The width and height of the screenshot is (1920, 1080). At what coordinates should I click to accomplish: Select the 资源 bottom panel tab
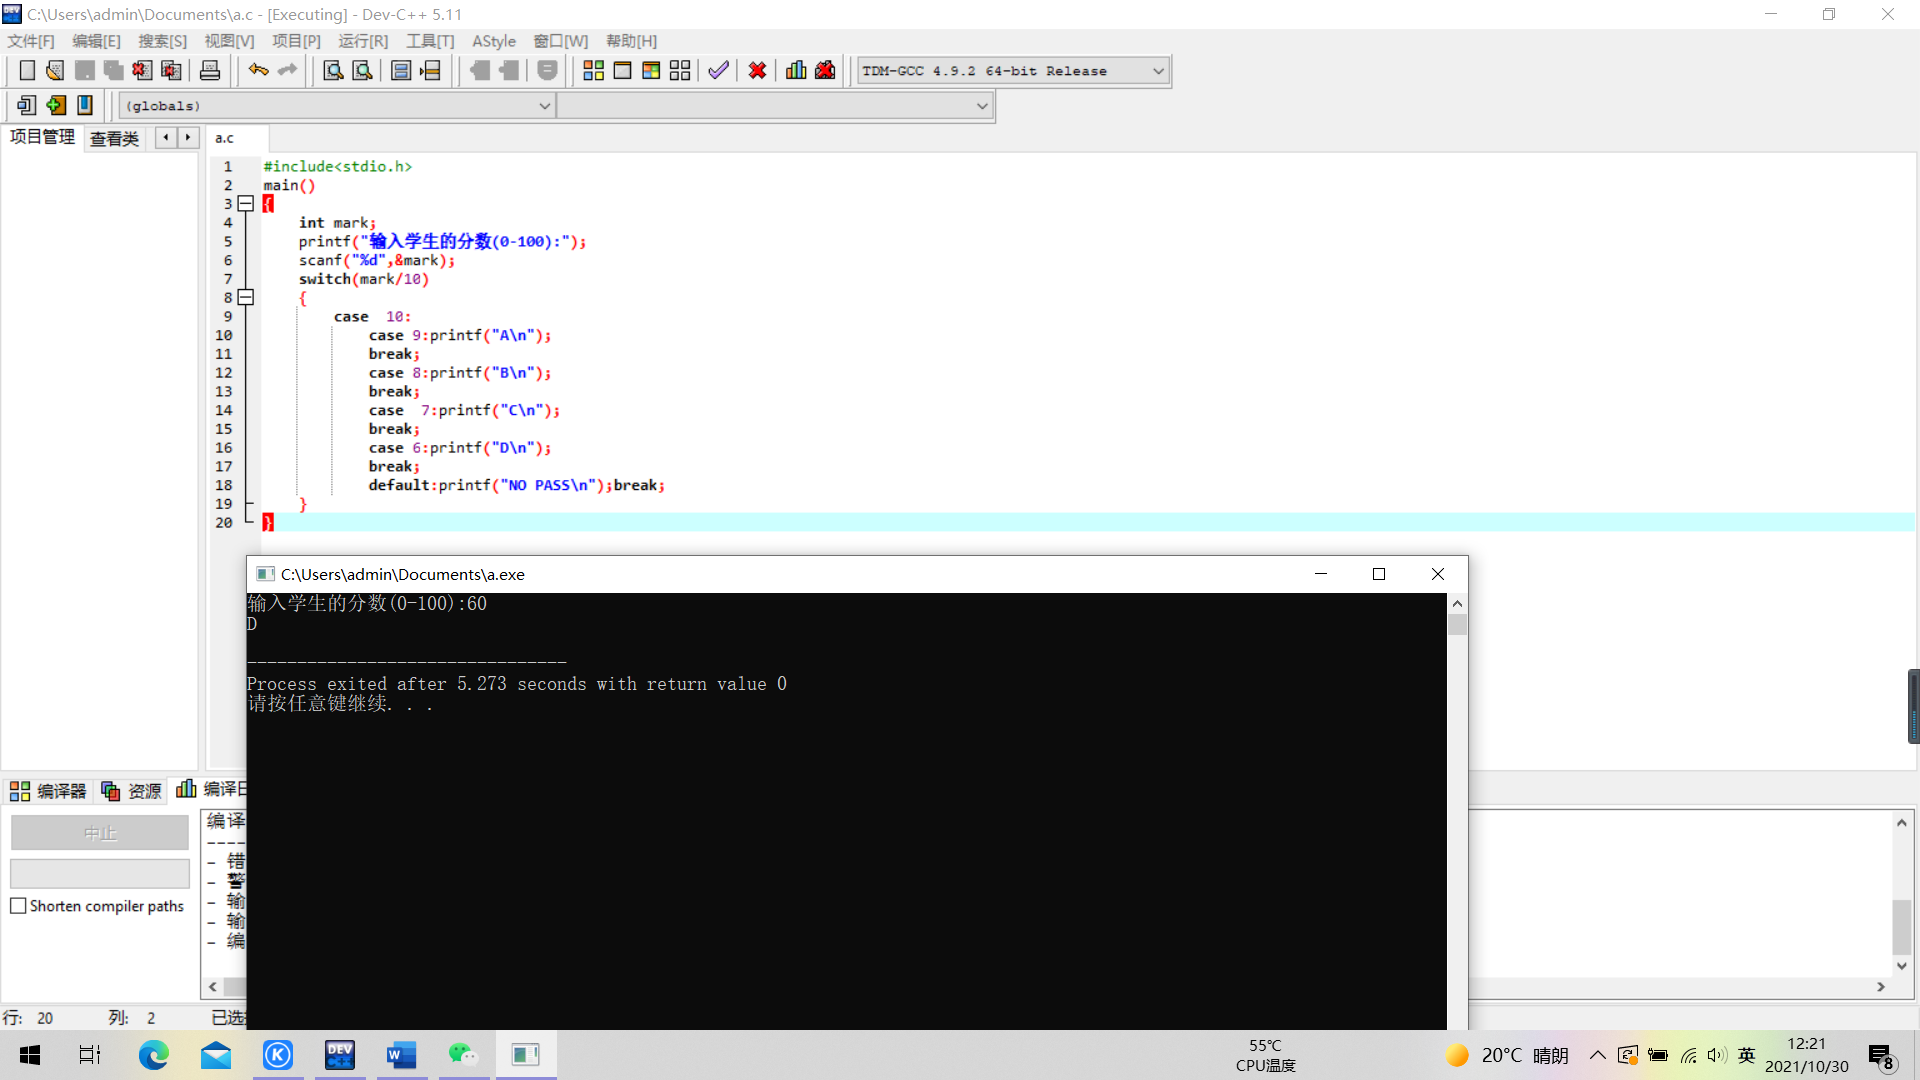132,791
